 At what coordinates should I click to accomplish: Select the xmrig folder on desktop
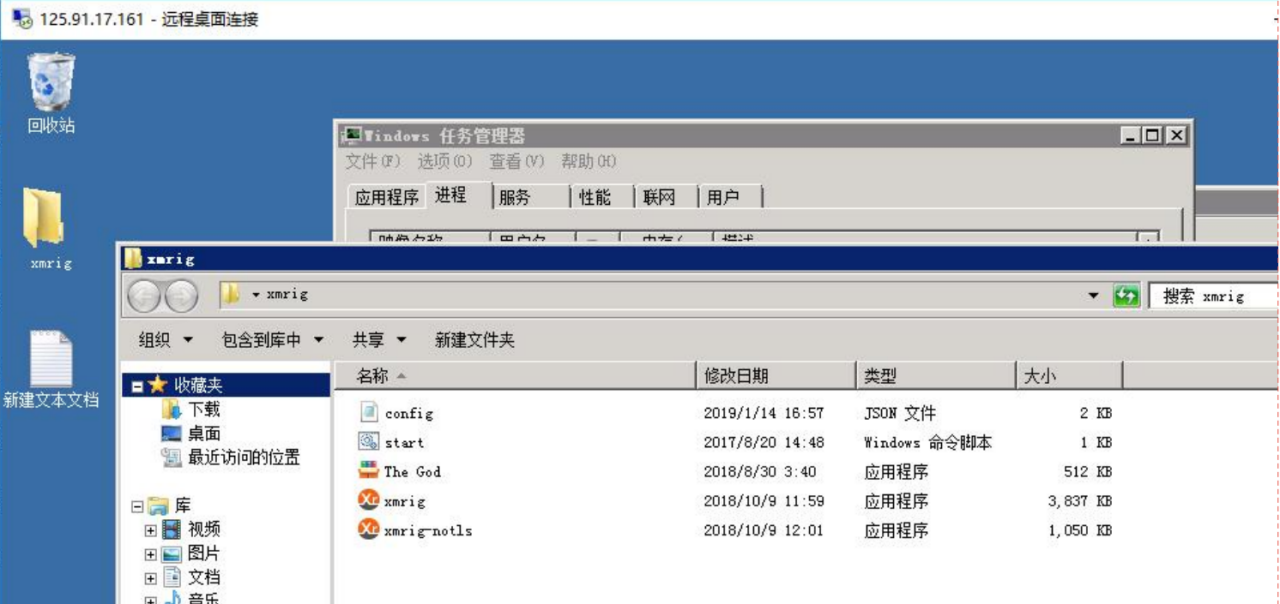click(43, 217)
